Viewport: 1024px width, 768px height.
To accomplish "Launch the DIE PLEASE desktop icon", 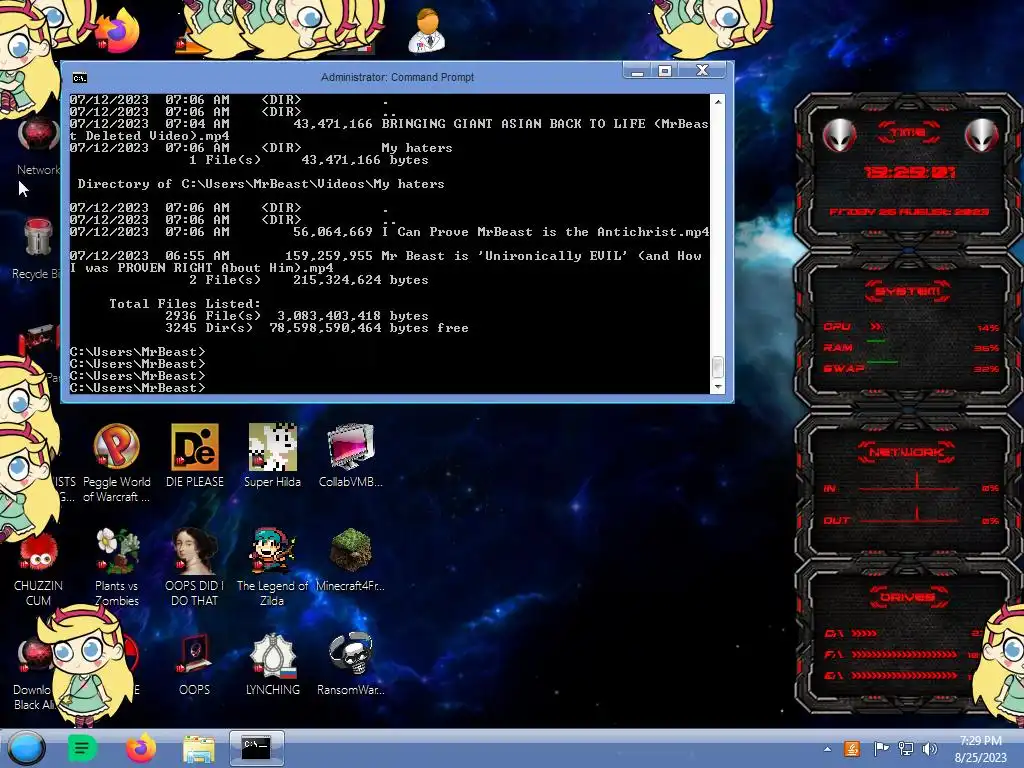I will (195, 455).
